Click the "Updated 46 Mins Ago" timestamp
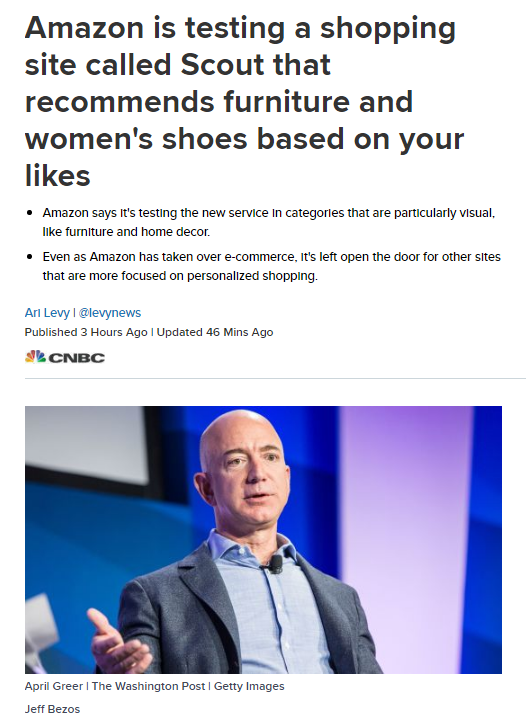 [215, 332]
